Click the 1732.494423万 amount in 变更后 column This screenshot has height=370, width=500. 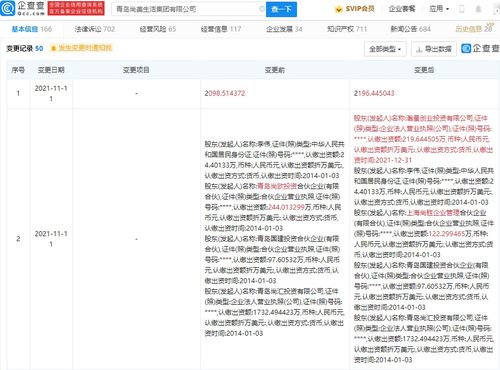[426, 339]
